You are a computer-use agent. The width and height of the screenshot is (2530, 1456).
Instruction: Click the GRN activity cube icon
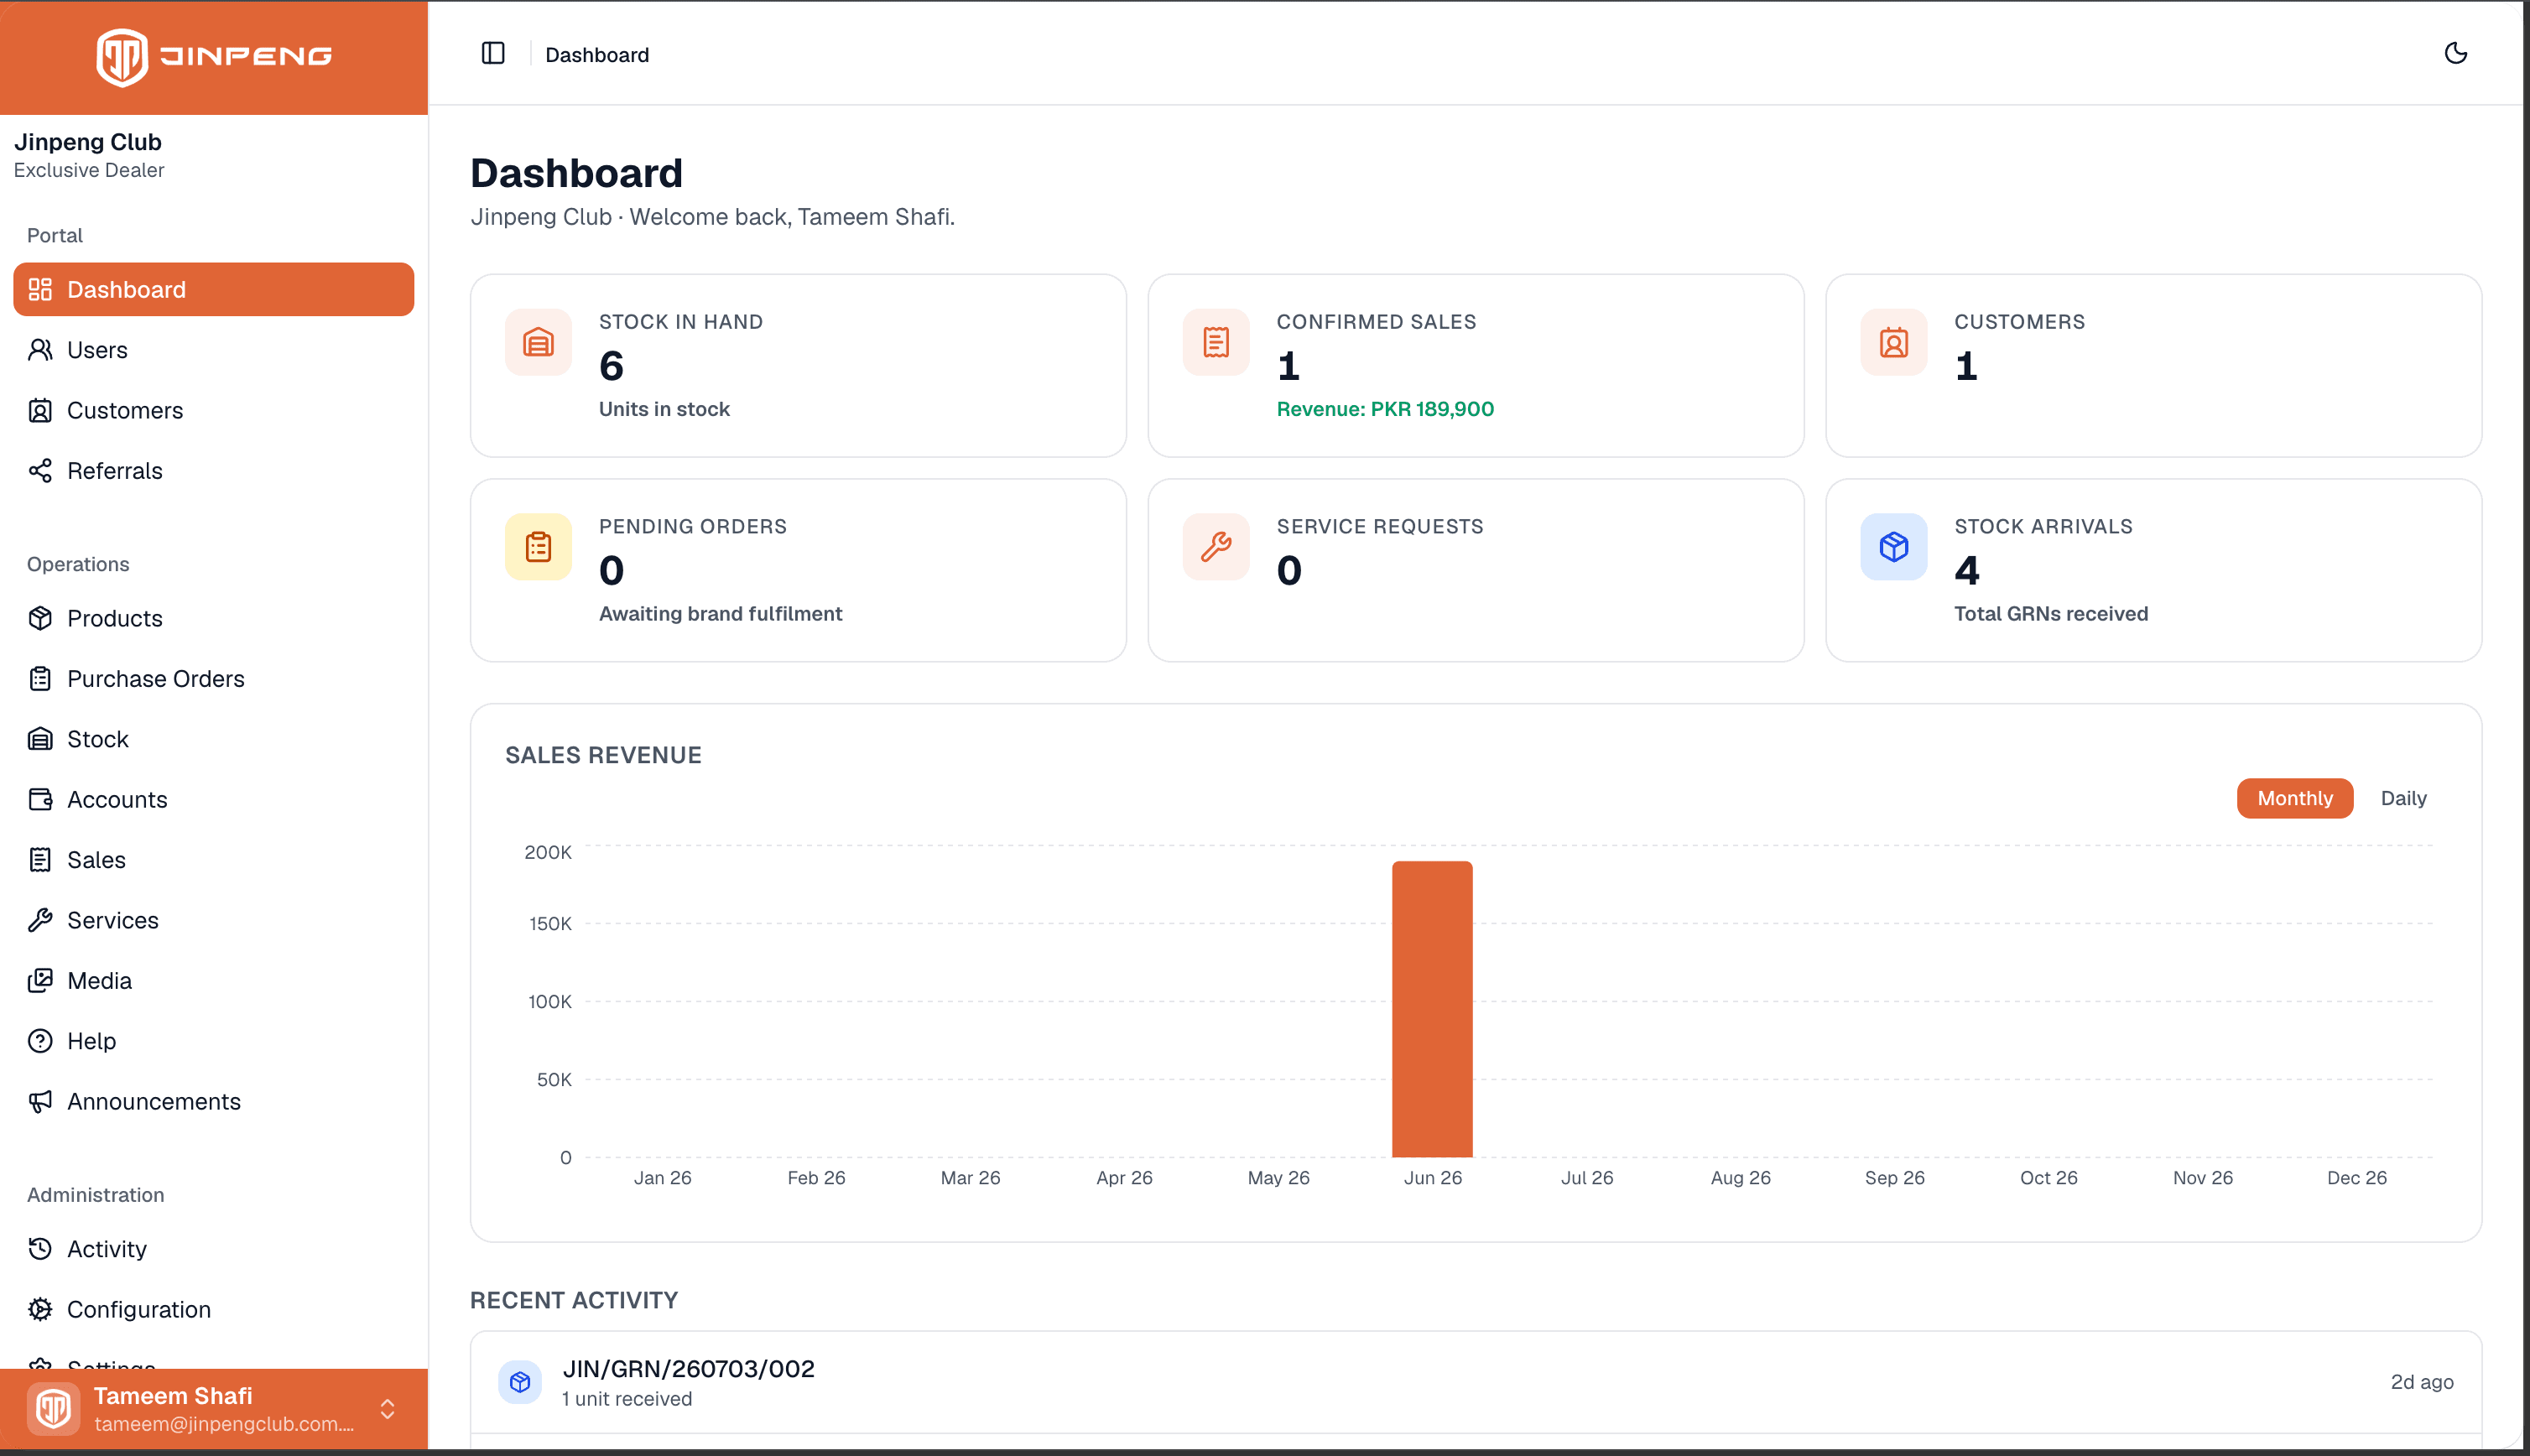520,1382
